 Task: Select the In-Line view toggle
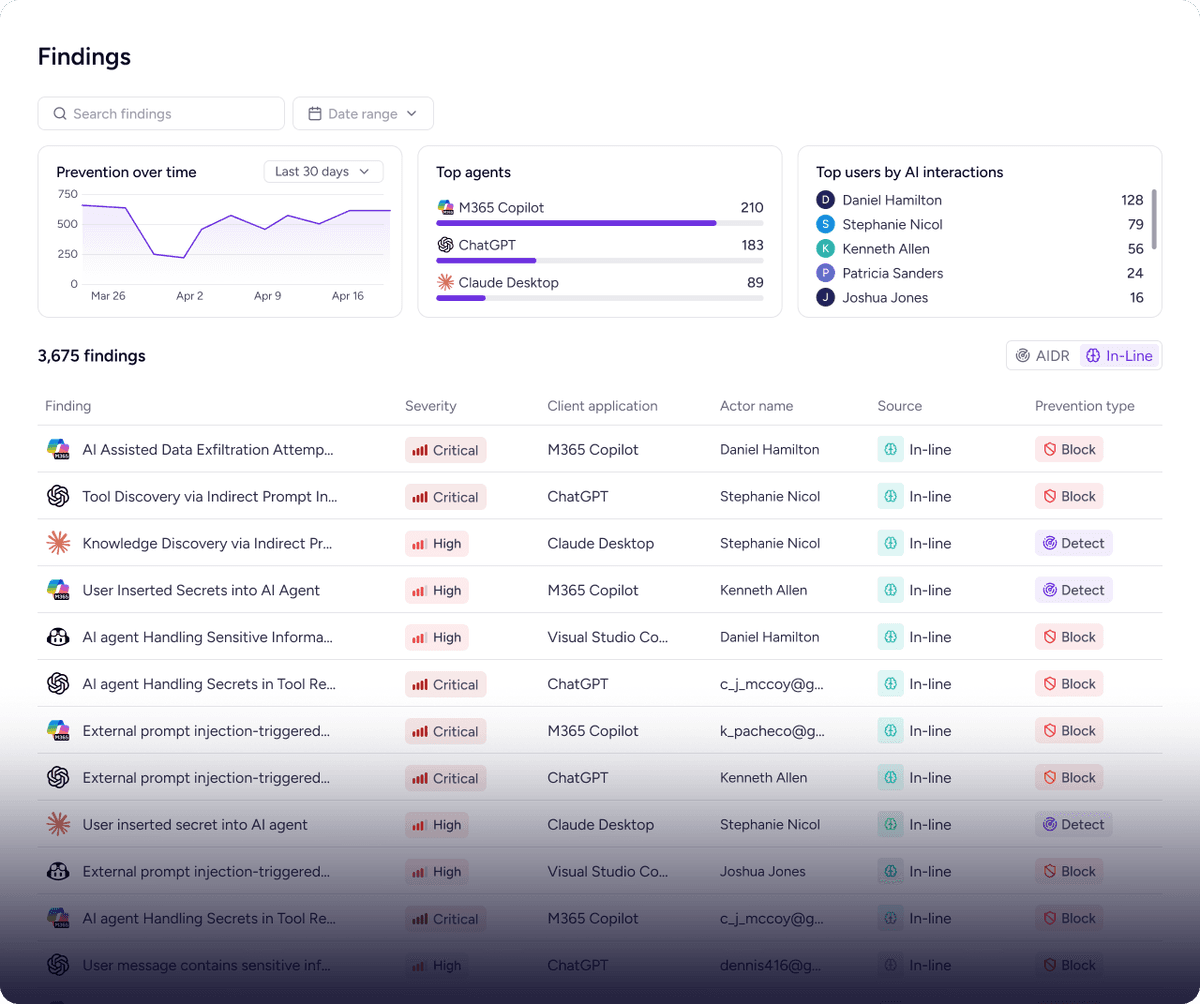tap(1119, 356)
